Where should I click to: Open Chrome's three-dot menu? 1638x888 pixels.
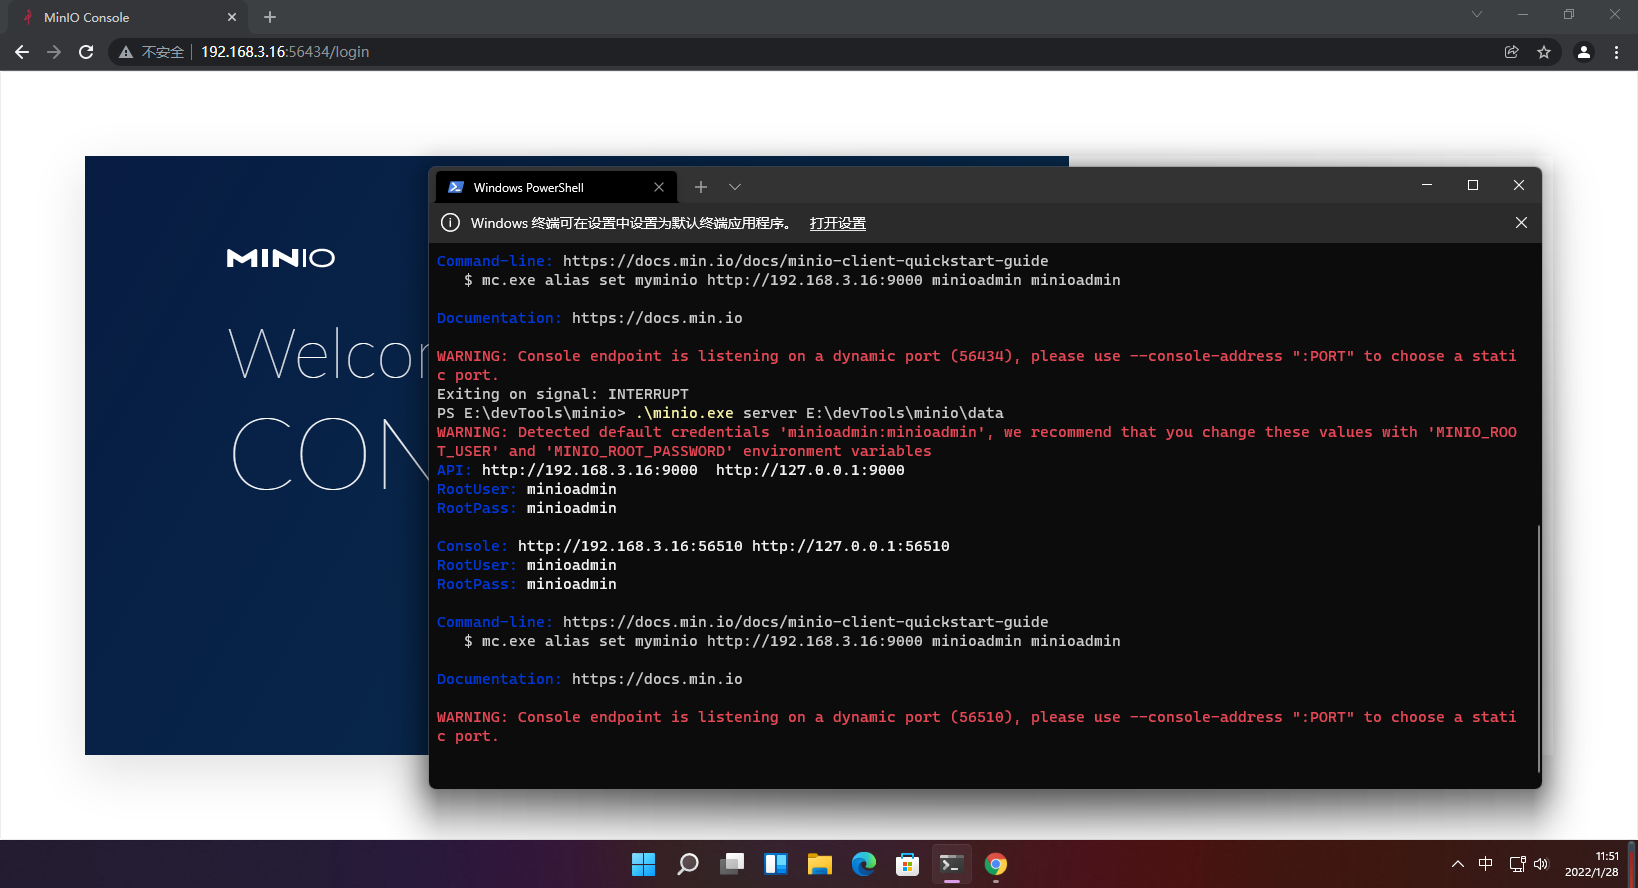1616,52
